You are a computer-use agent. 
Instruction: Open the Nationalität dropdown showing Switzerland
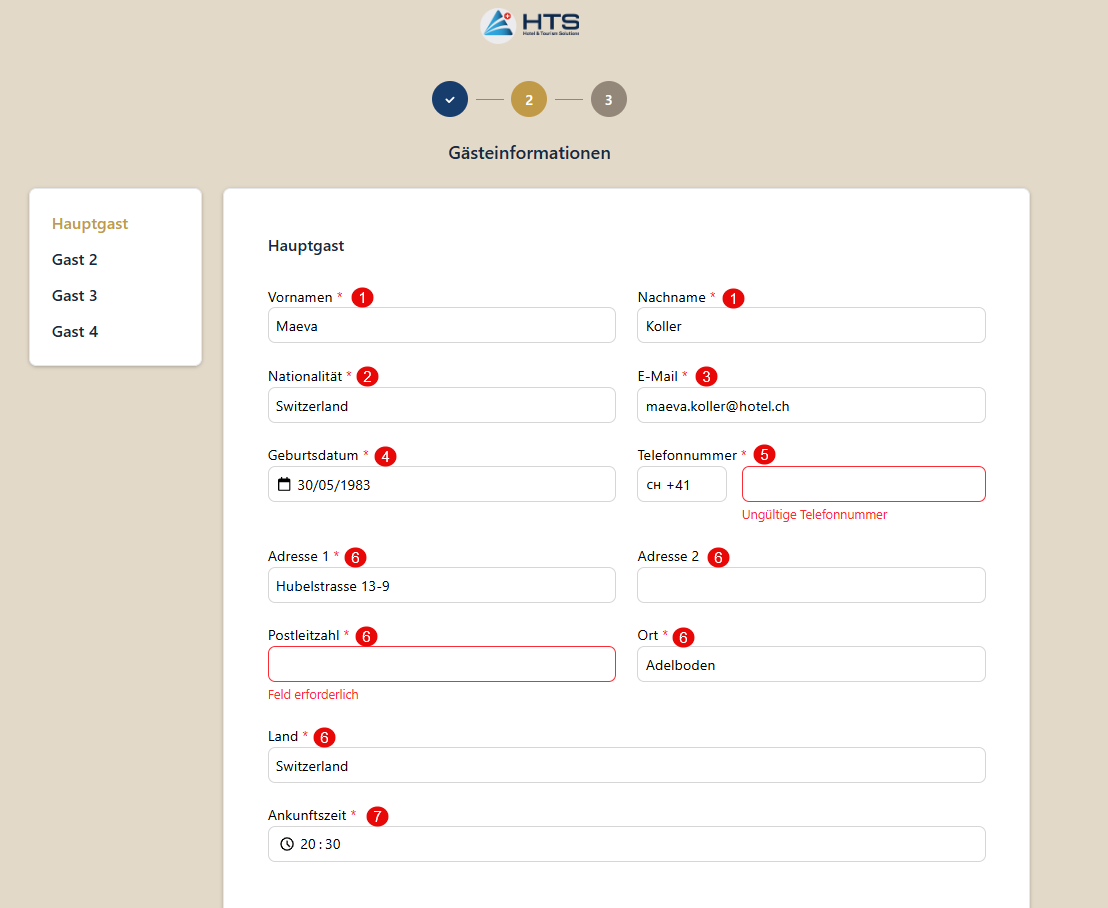point(441,406)
